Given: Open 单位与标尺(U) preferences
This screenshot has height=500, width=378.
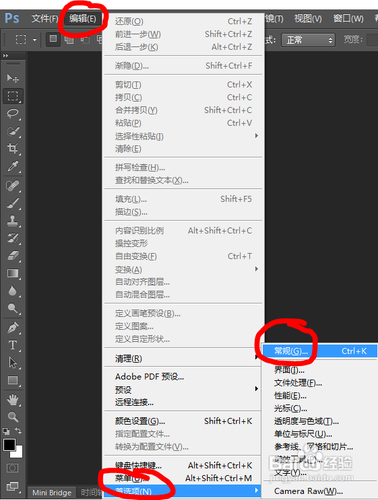Looking at the screenshot, I should click(320, 434).
